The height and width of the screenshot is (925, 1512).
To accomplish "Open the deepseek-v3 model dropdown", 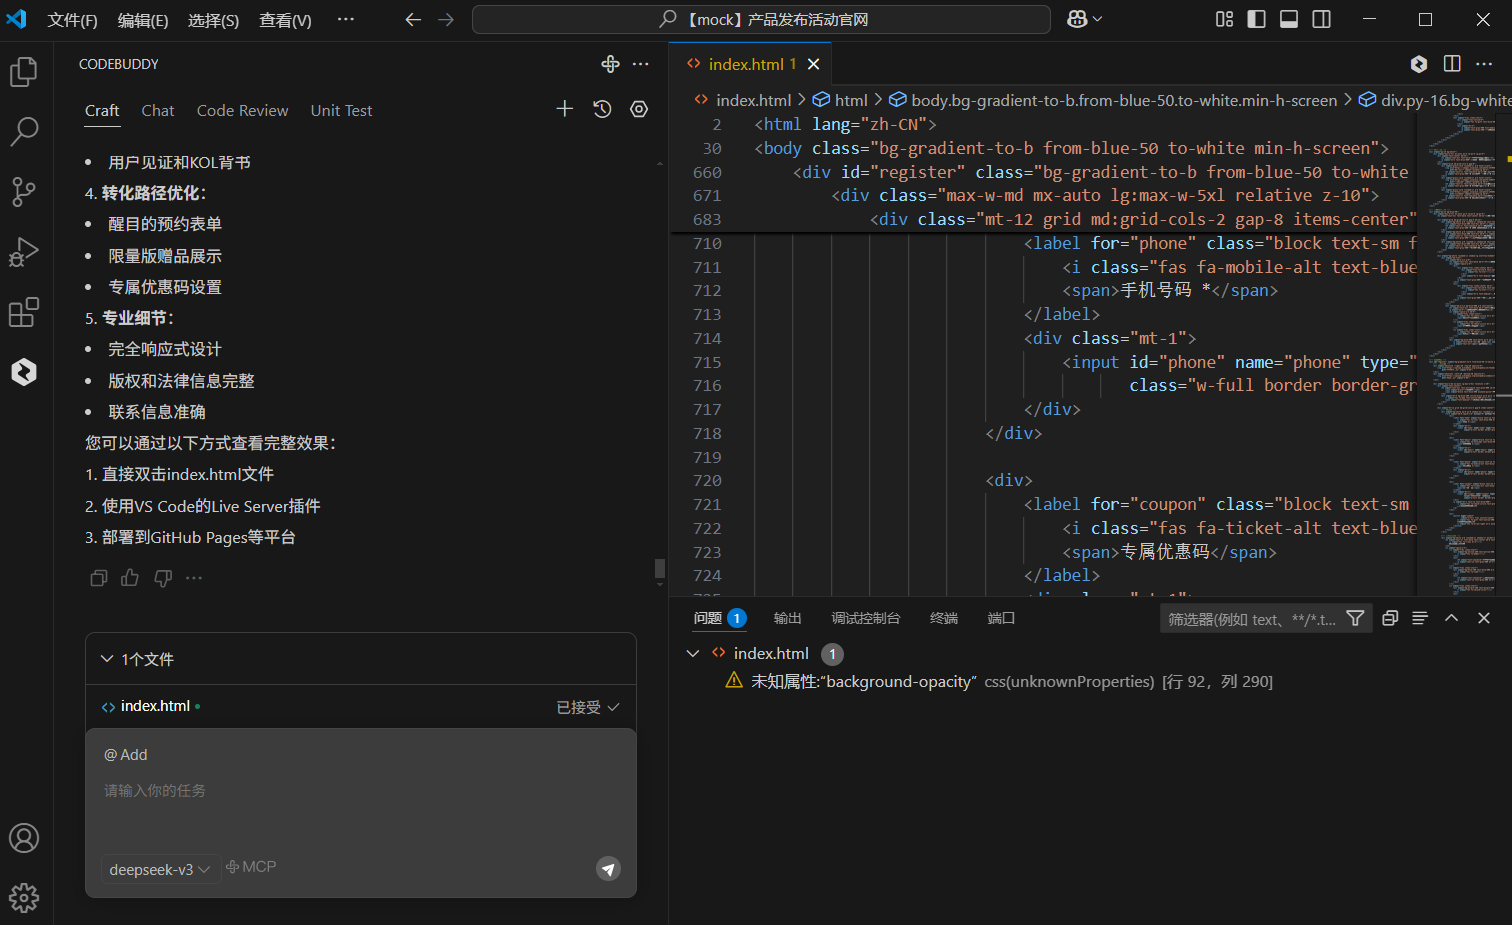I will (159, 869).
